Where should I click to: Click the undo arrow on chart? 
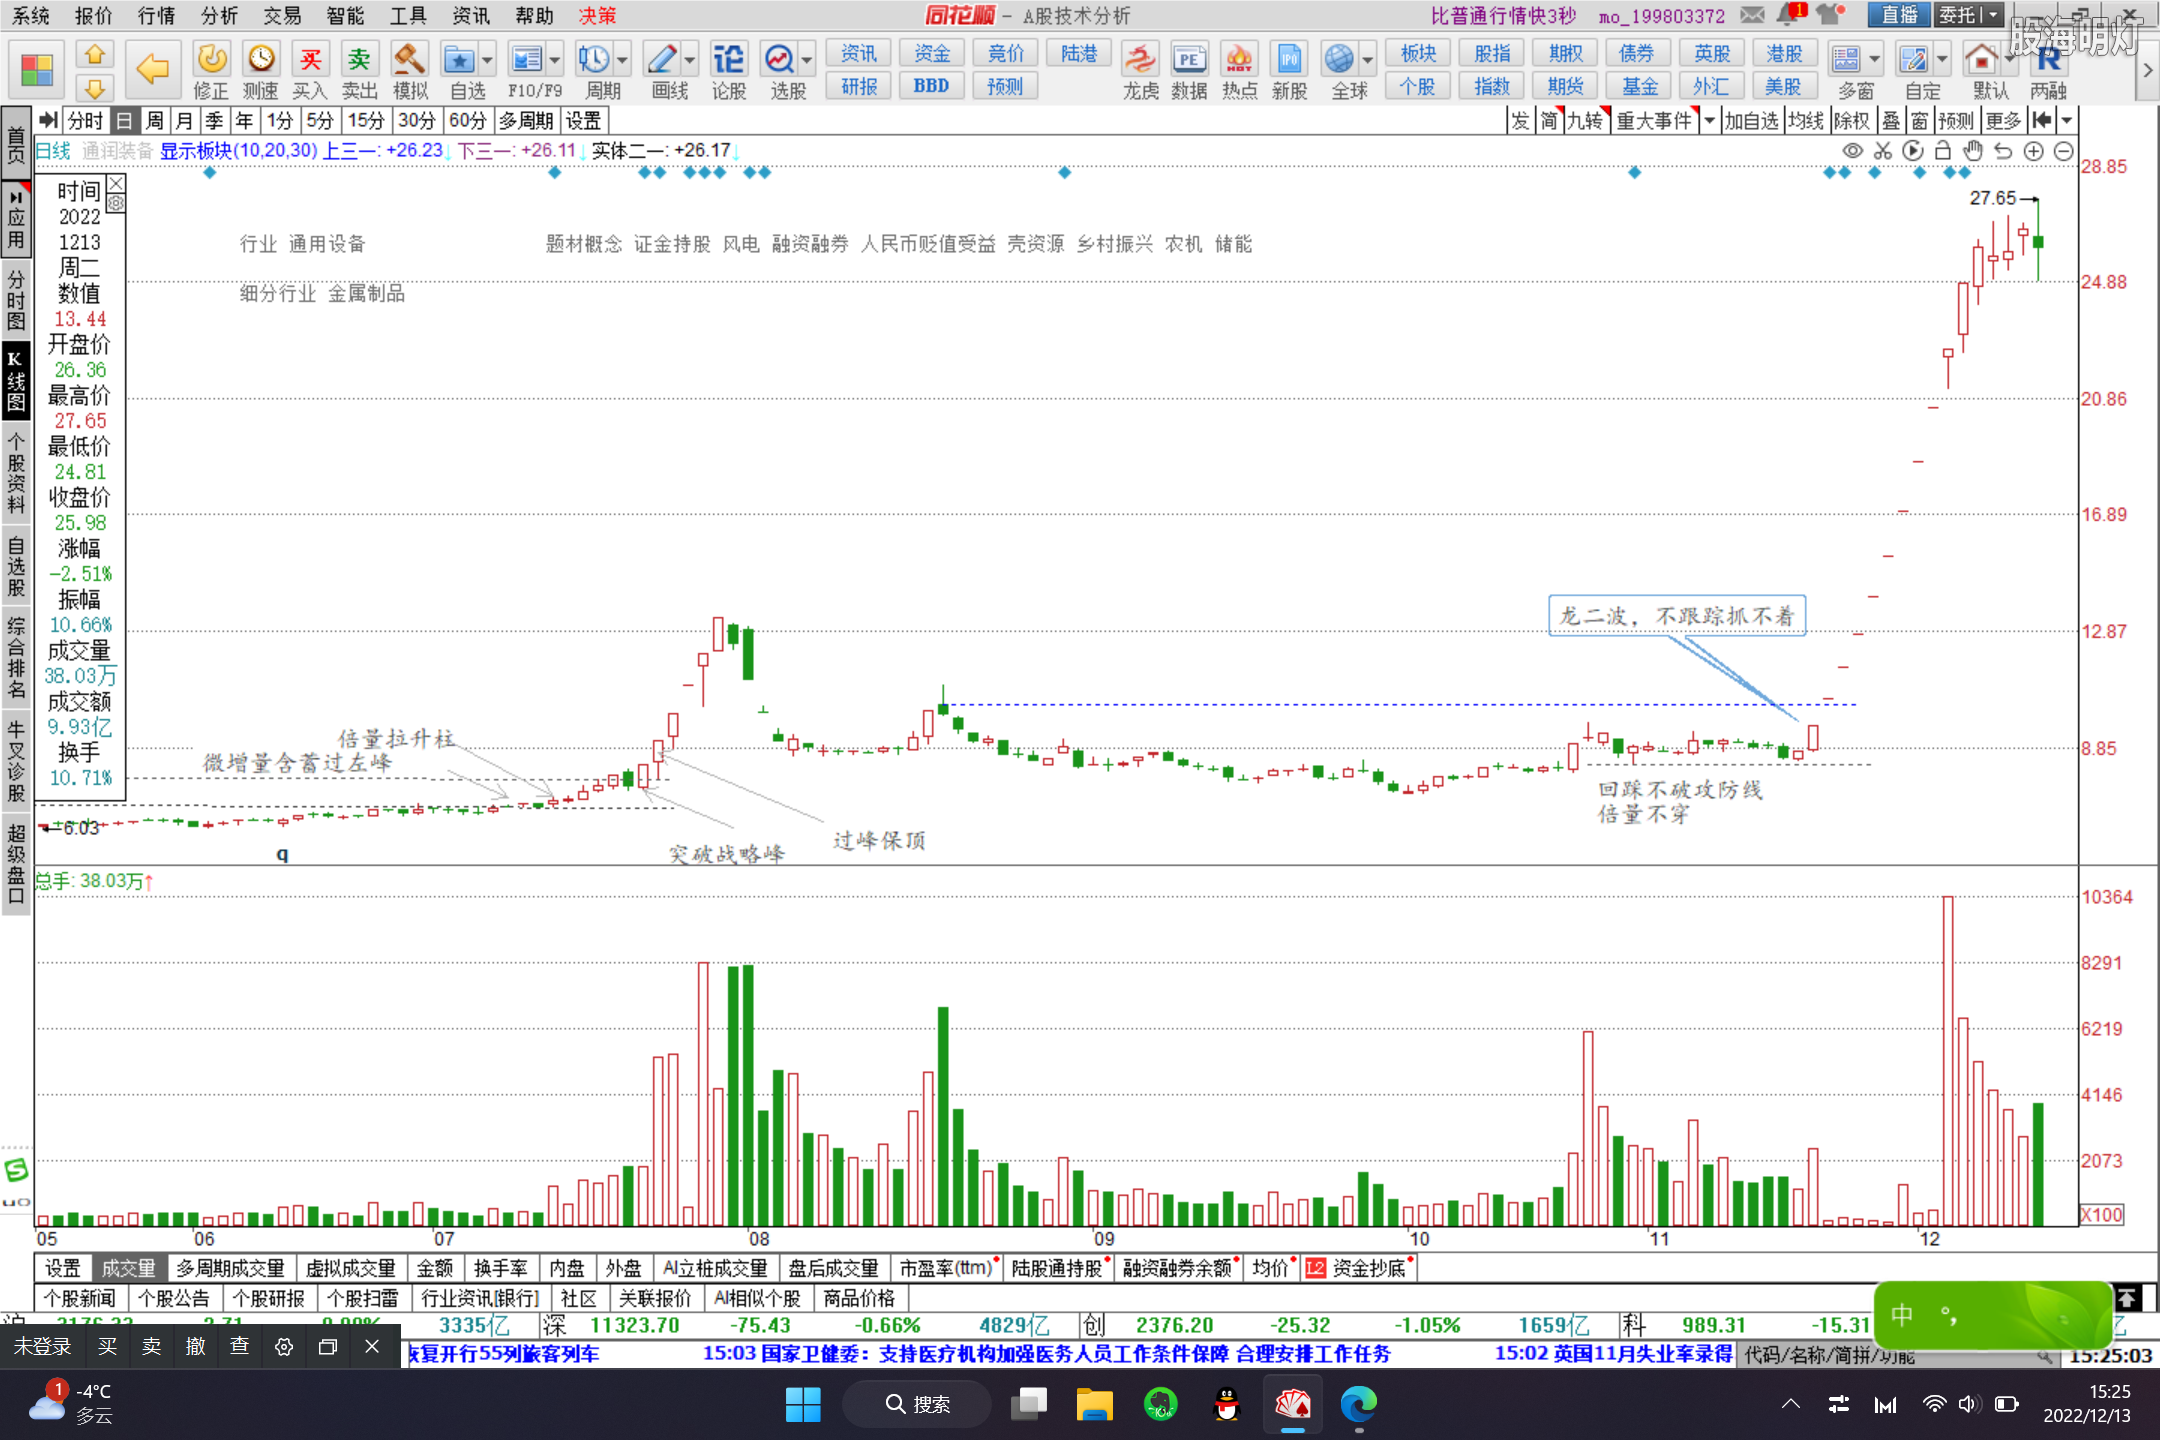click(x=2003, y=151)
